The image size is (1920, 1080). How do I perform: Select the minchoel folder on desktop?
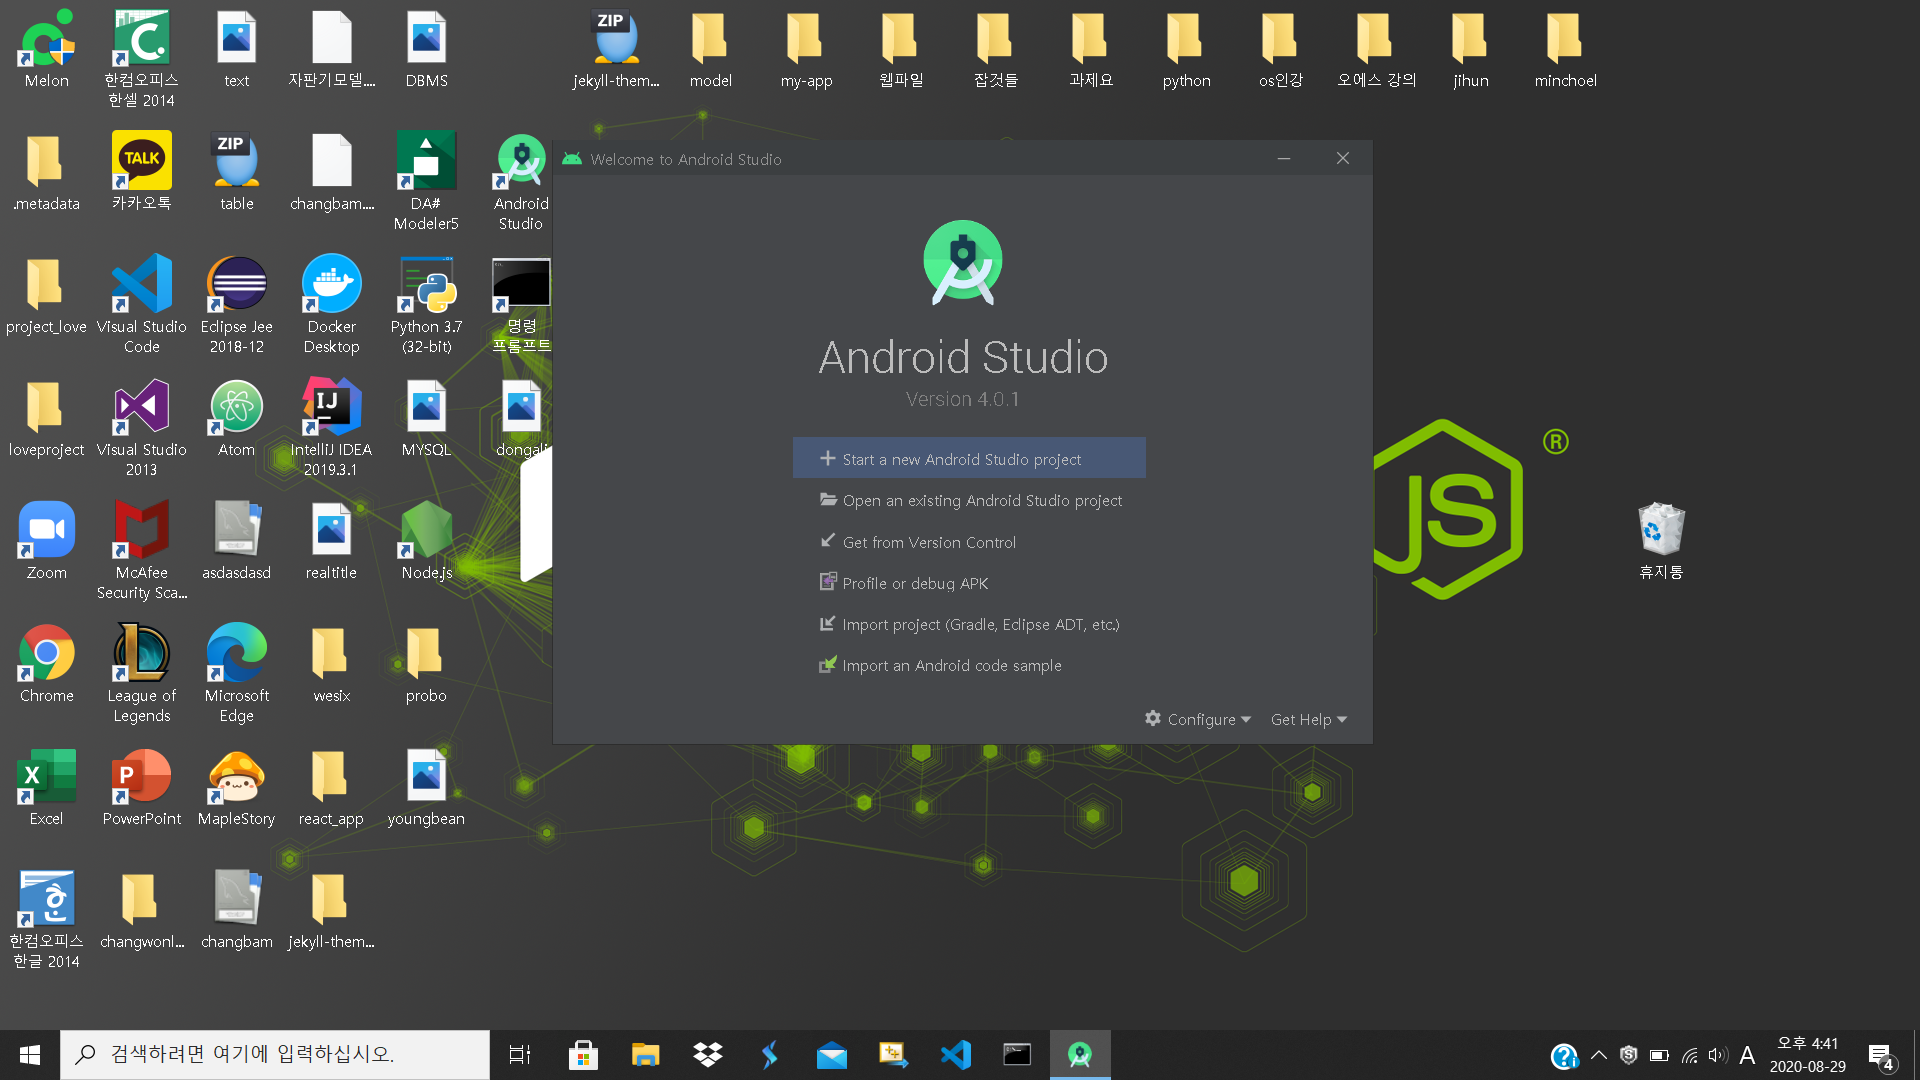[x=1566, y=48]
